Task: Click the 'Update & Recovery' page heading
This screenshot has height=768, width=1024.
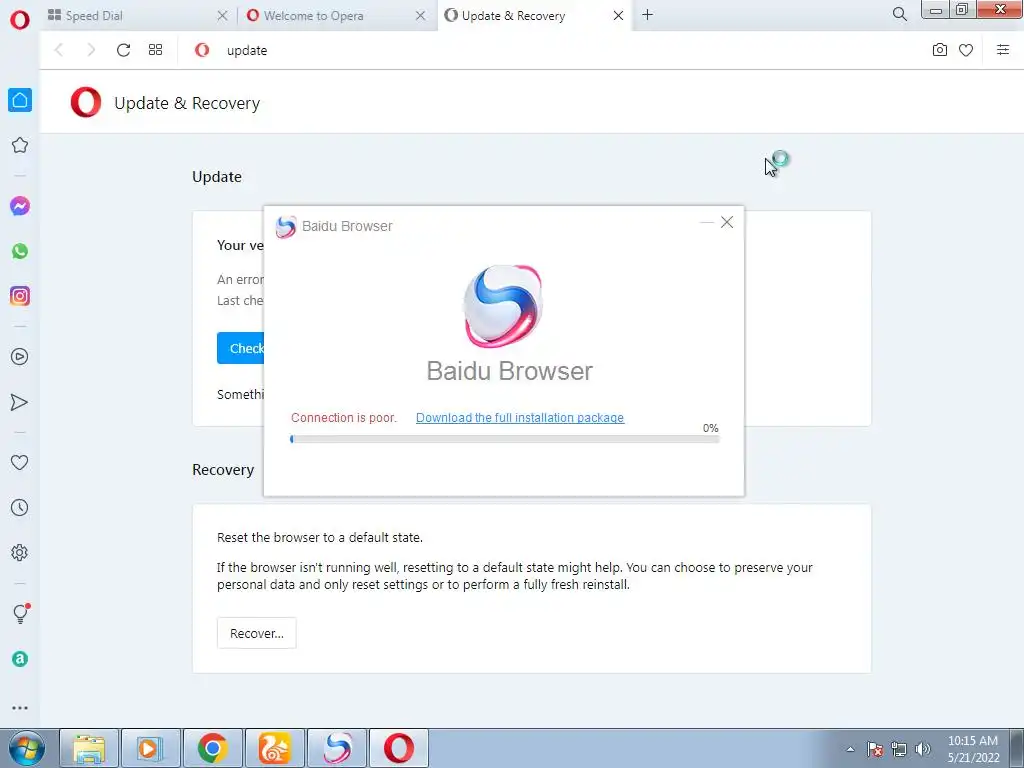Action: (x=187, y=103)
